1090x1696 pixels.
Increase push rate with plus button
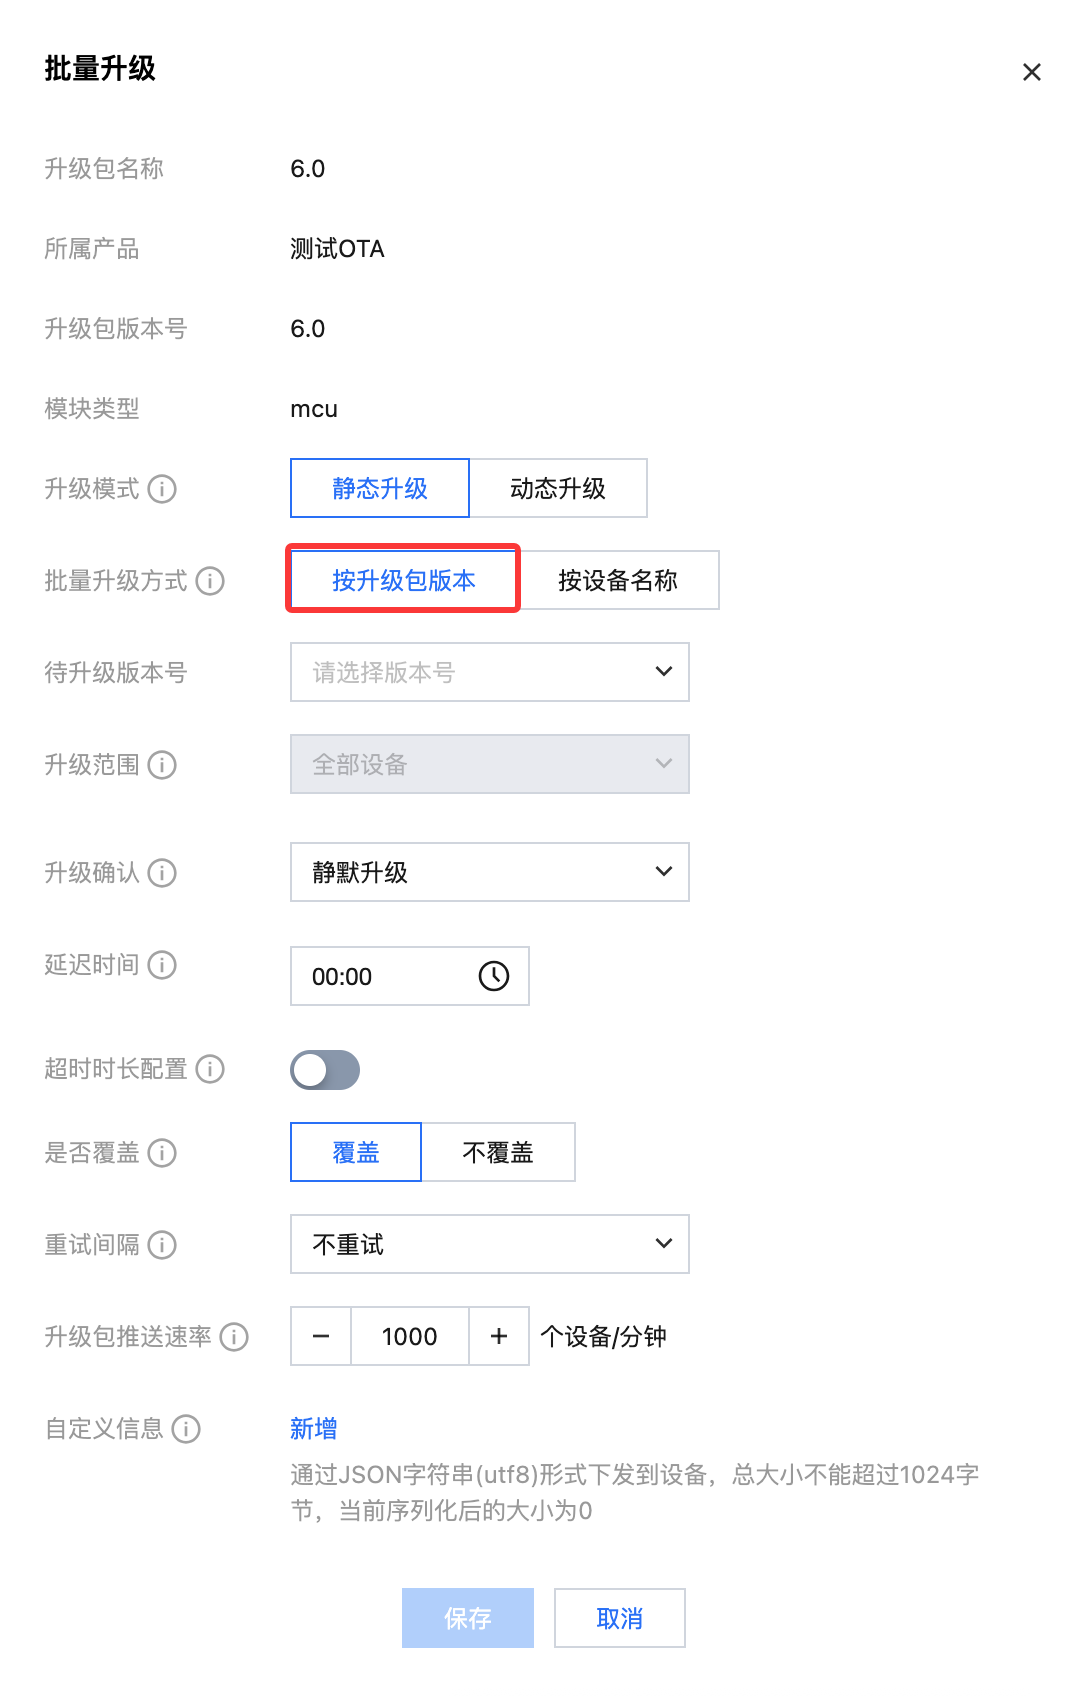[x=499, y=1336]
